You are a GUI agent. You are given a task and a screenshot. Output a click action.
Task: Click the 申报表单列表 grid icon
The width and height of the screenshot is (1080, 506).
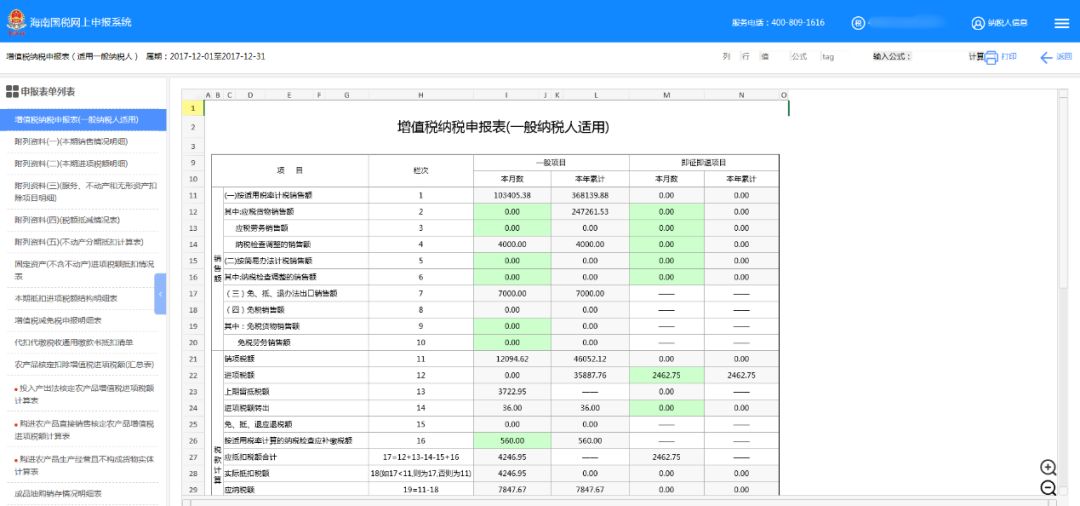coord(12,91)
